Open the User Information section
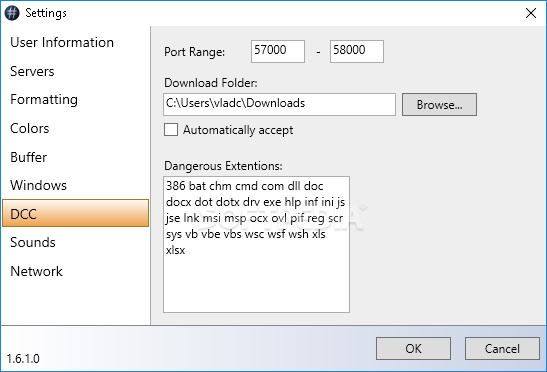 [x=62, y=42]
